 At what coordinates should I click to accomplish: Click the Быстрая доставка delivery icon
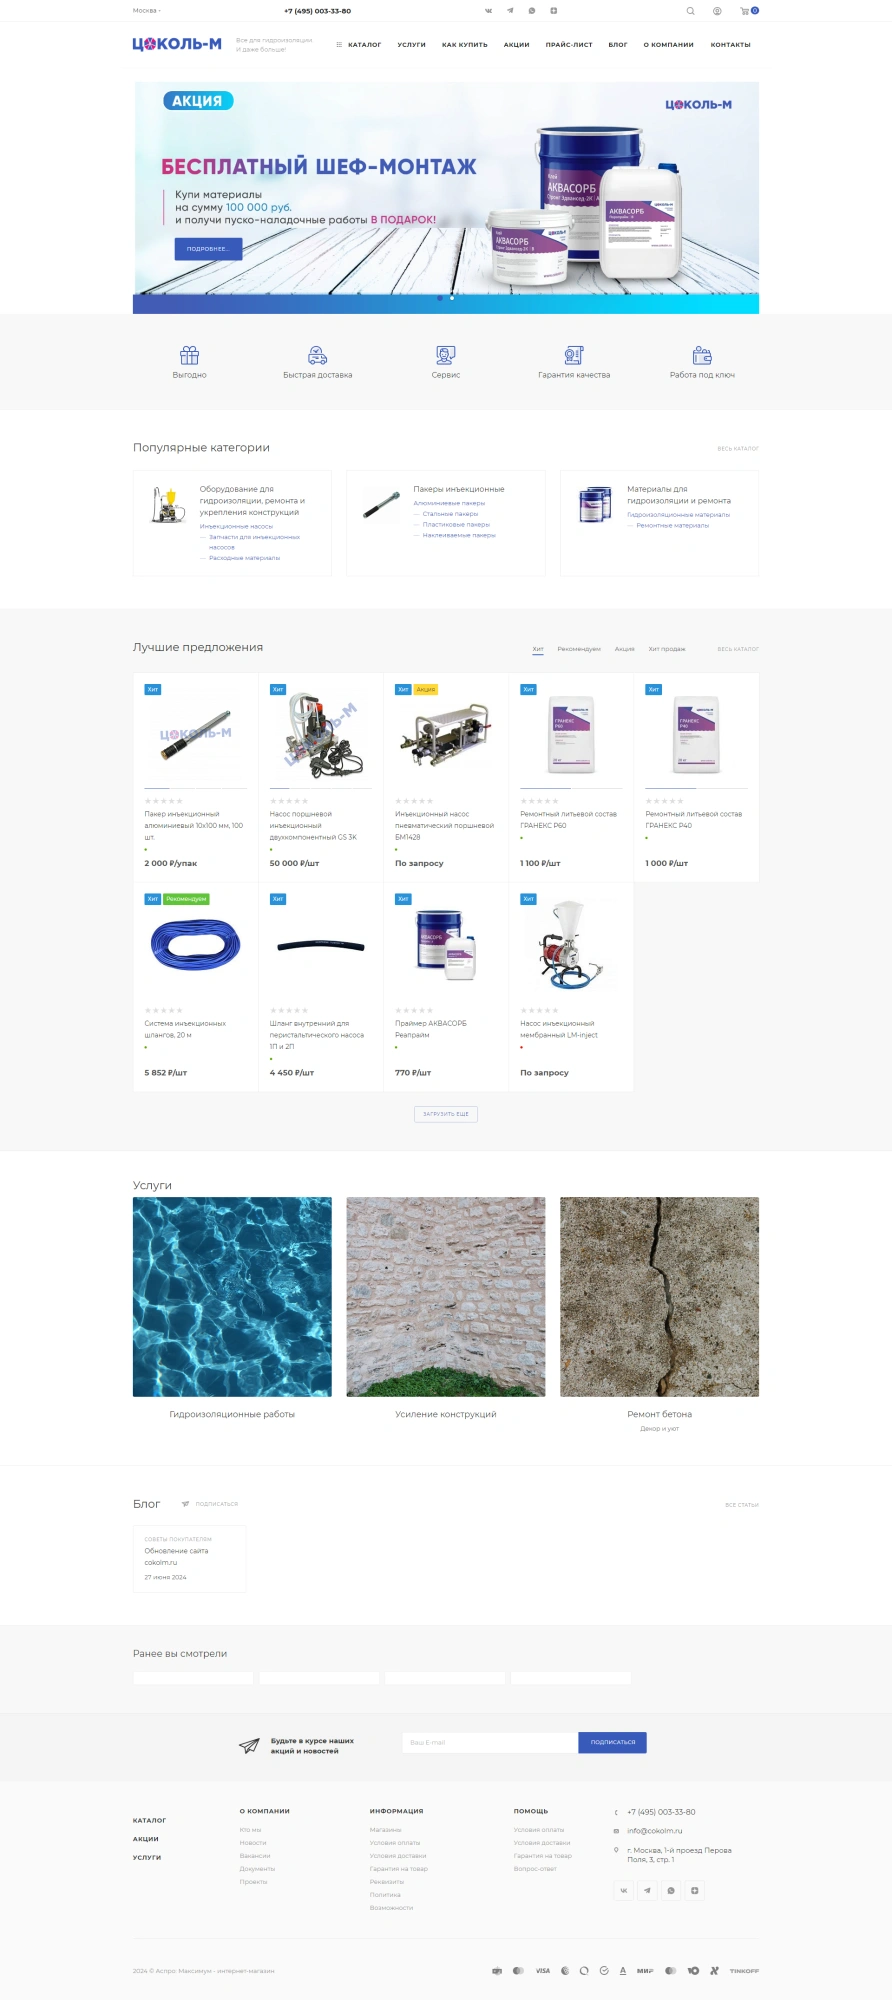pyautogui.click(x=318, y=355)
